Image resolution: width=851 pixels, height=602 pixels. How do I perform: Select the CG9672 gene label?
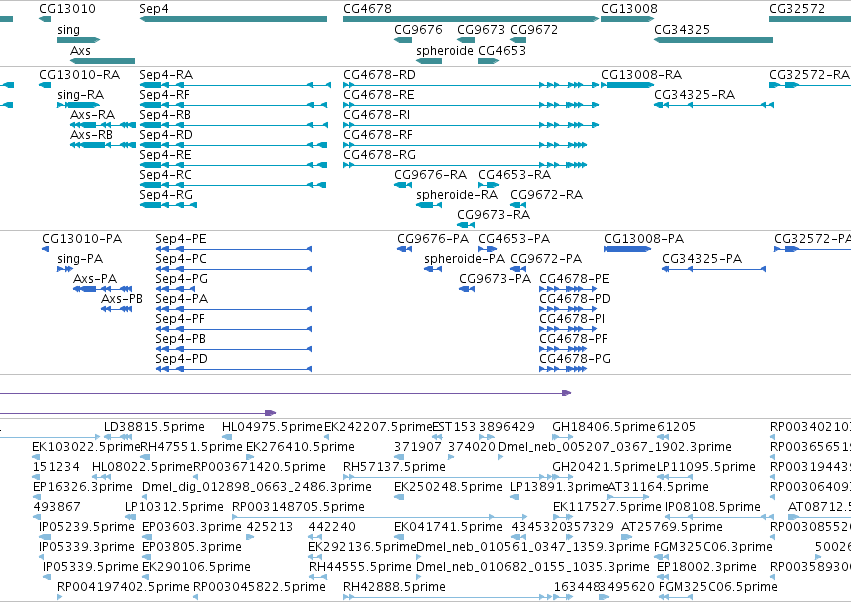534,30
